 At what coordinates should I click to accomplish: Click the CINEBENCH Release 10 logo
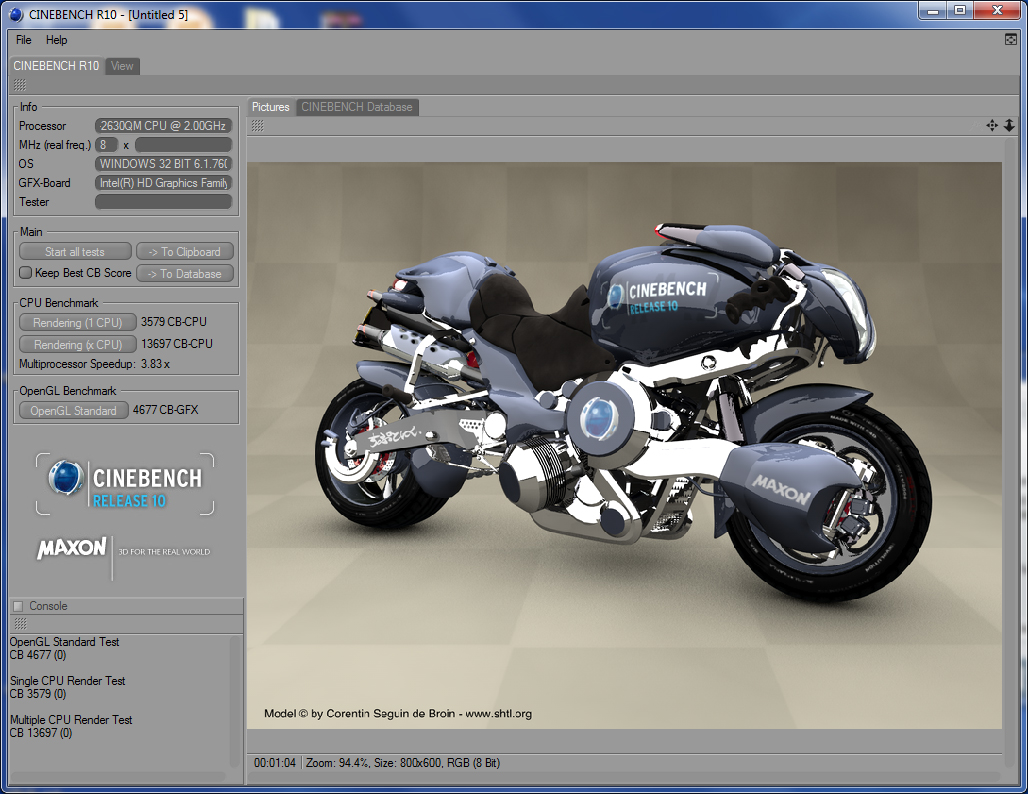(125, 484)
